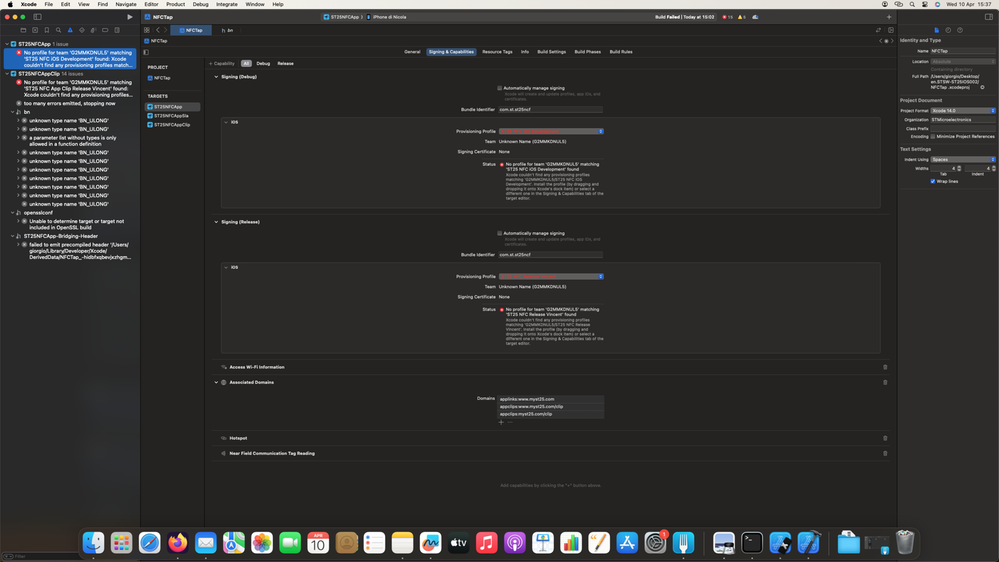
Task: Open the Find navigator magnifier icon
Action: (x=58, y=30)
